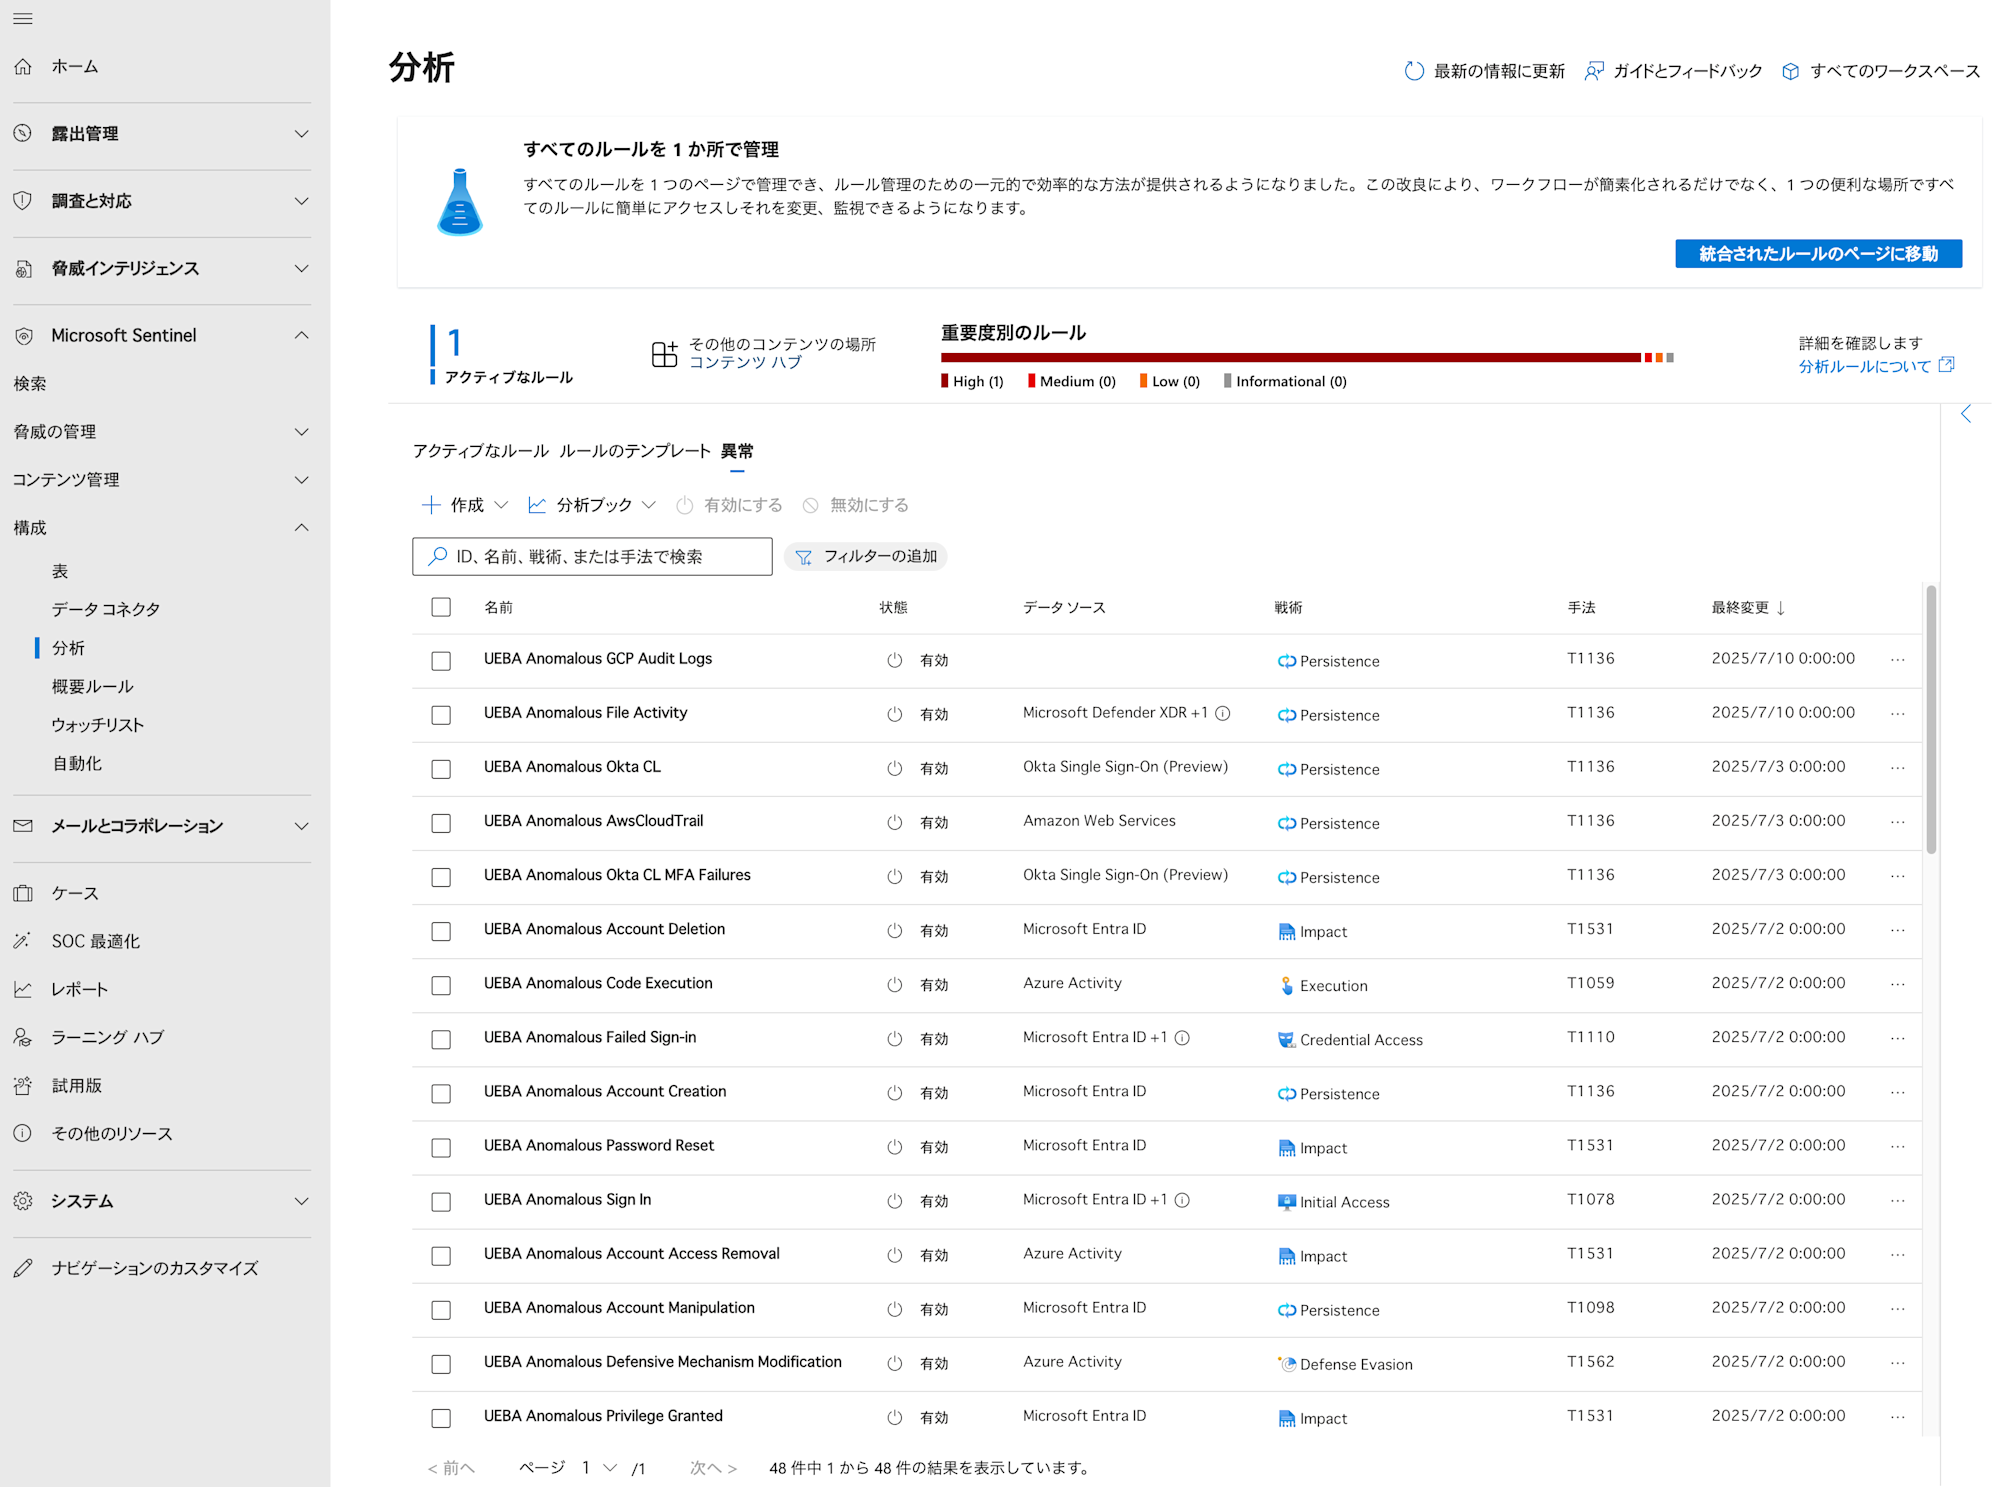The height and width of the screenshot is (1487, 2000).
Task: Open the hamburger navigation menu
Action: pyautogui.click(x=23, y=18)
